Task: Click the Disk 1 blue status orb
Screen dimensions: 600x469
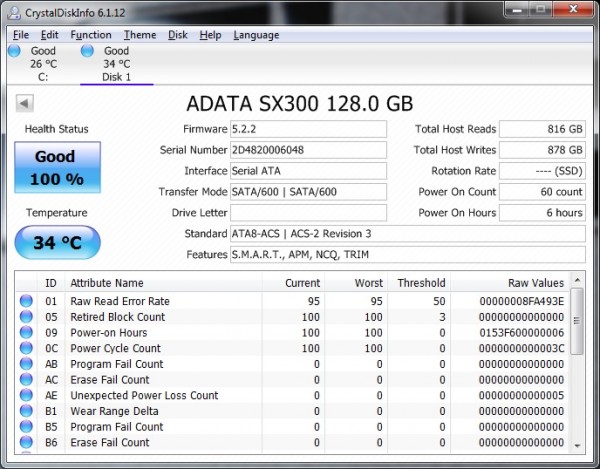Action: tap(87, 50)
